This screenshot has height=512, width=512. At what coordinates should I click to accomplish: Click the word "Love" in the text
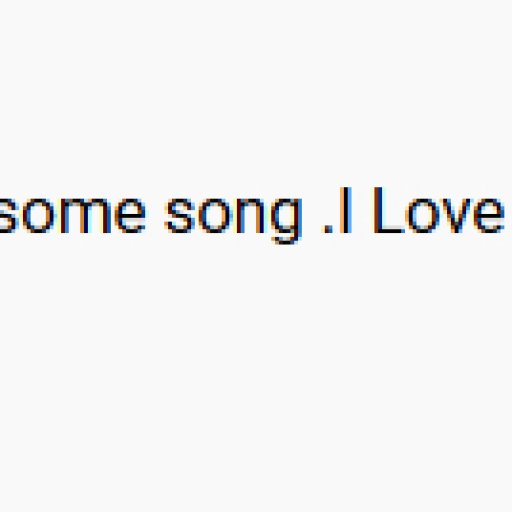(x=439, y=210)
